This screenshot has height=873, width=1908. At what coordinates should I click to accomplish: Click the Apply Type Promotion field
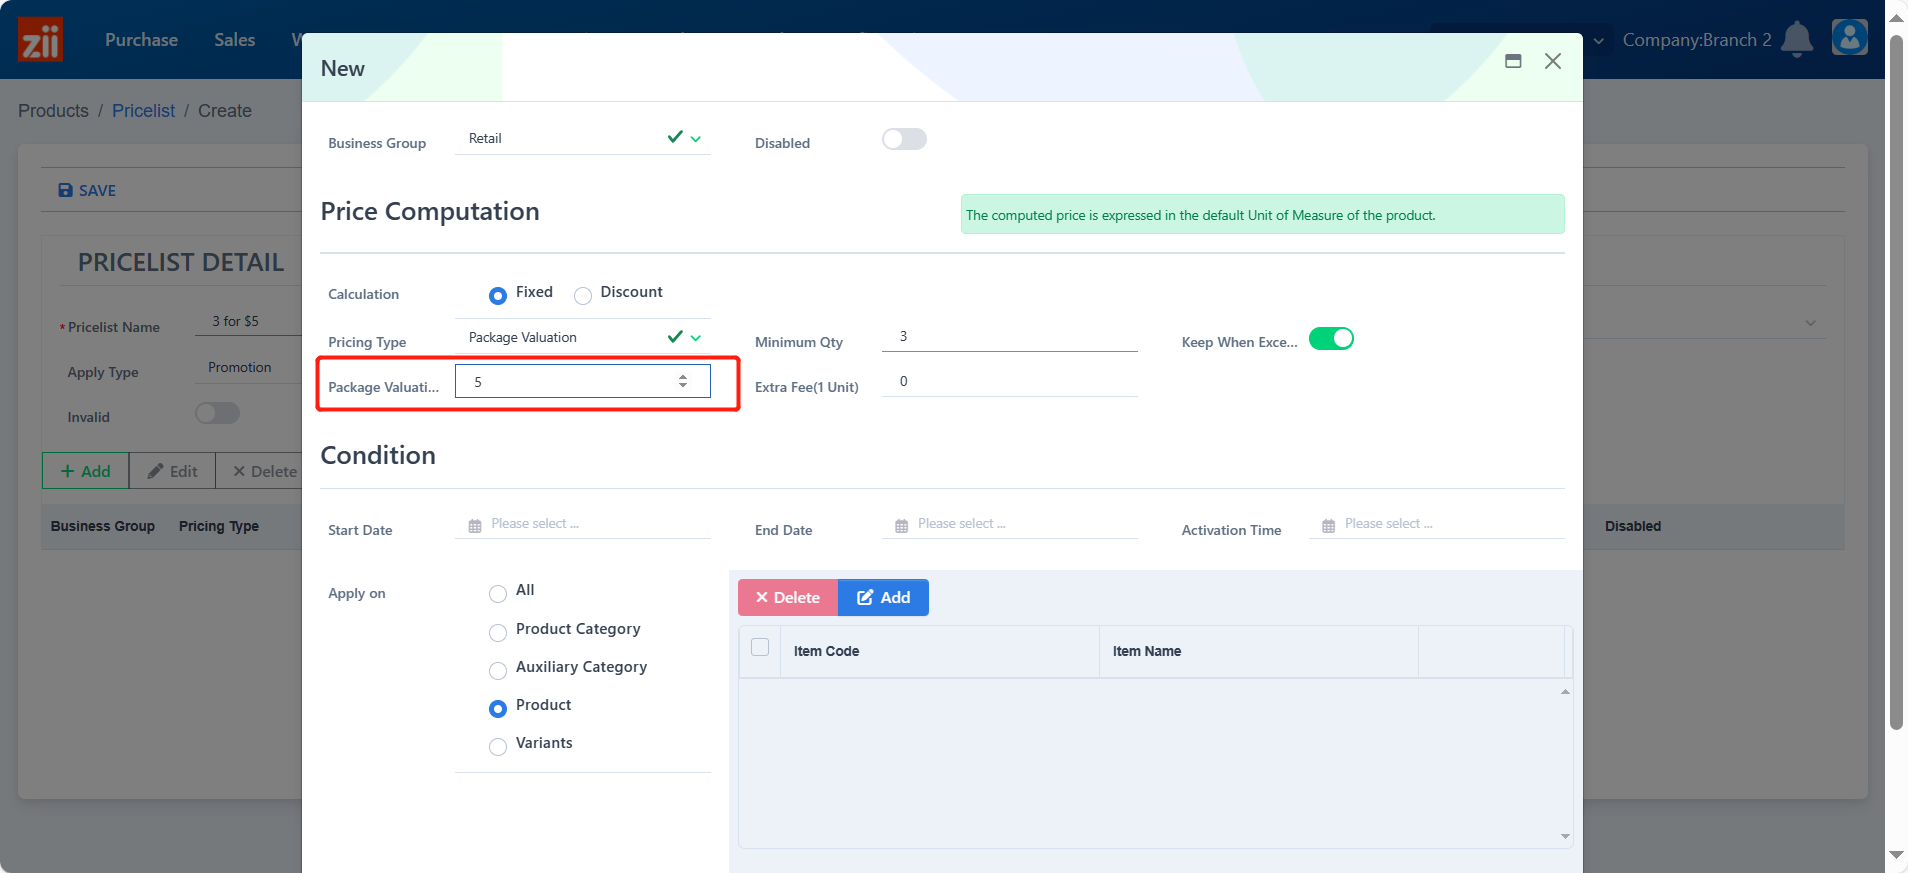[248, 367]
